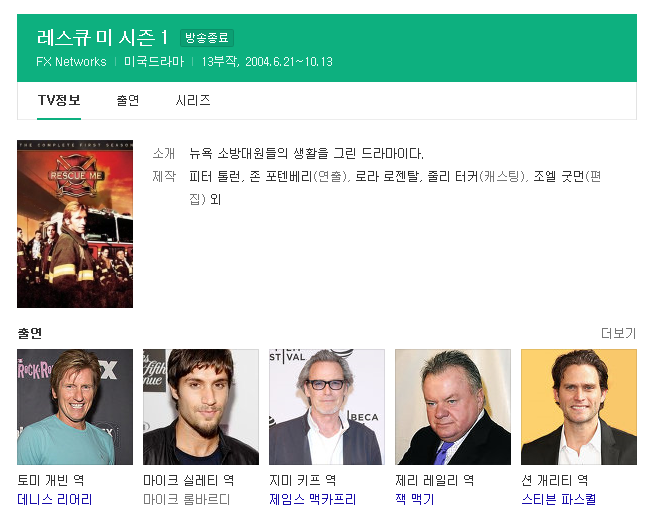This screenshot has width=654, height=522.
Task: Switch to the TV정보 tab
Action: (59, 100)
